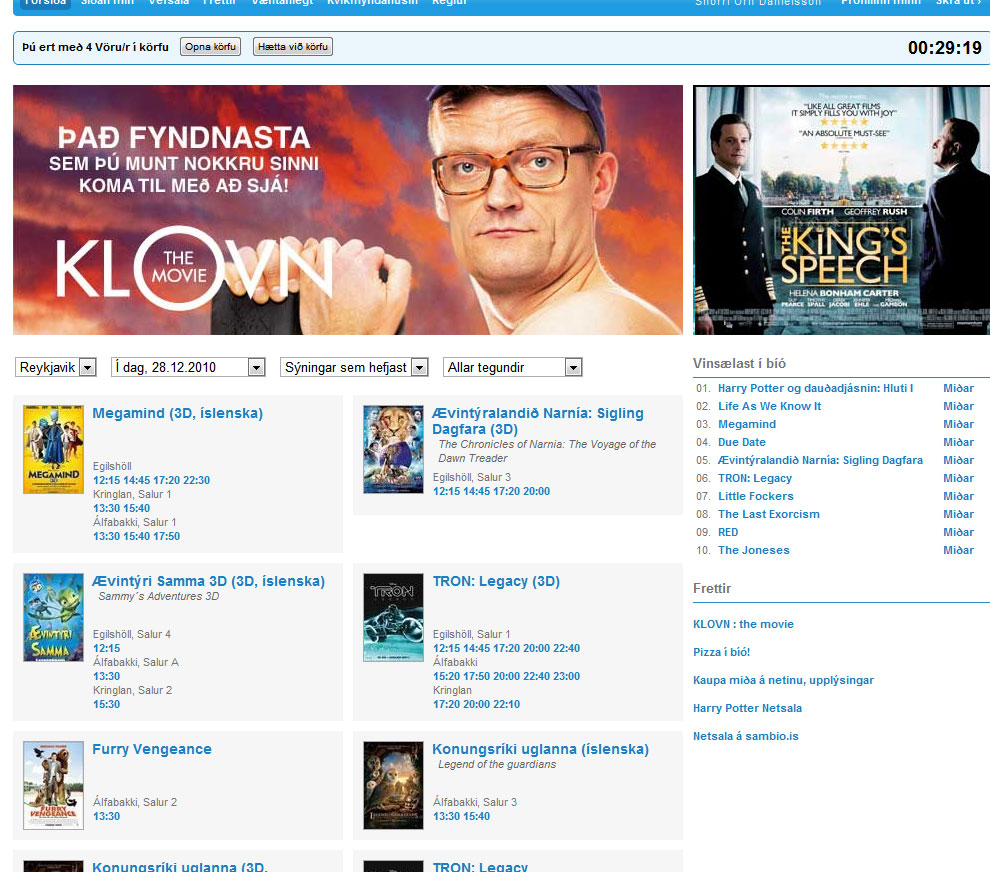Open the Narnia movie poster thumbnail
The height and width of the screenshot is (872, 990).
tap(393, 449)
